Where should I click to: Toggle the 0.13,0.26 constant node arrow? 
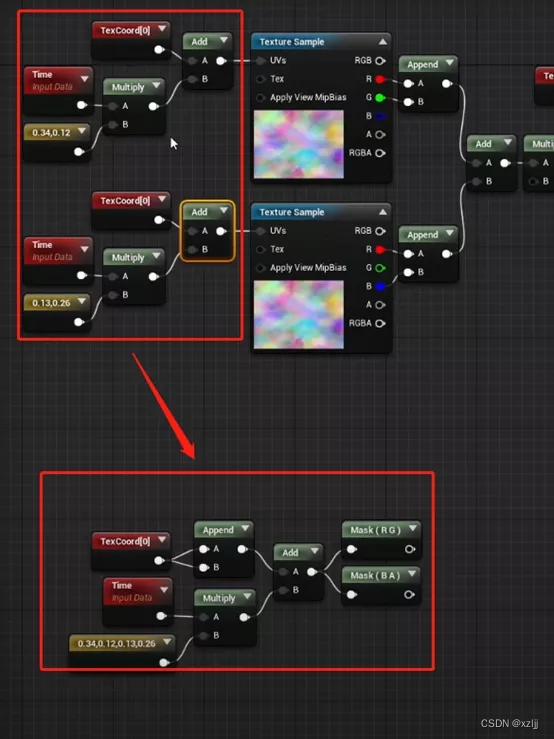(x=82, y=302)
